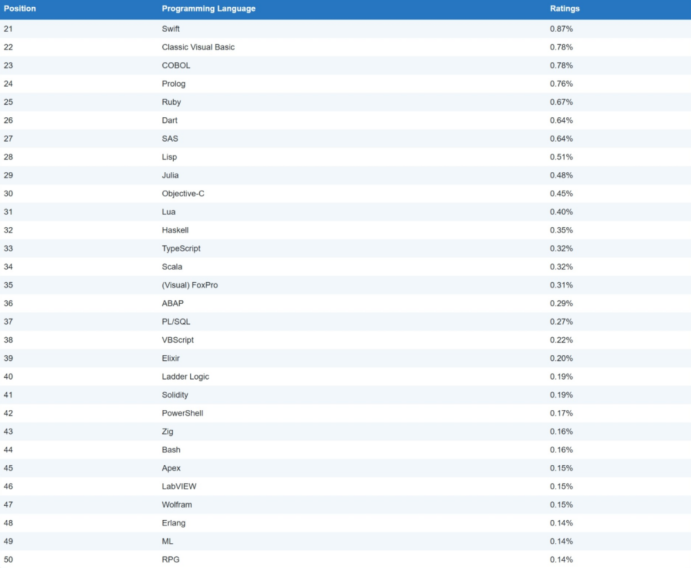692x569 pixels.
Task: Click the Position column header
Action: click(20, 9)
